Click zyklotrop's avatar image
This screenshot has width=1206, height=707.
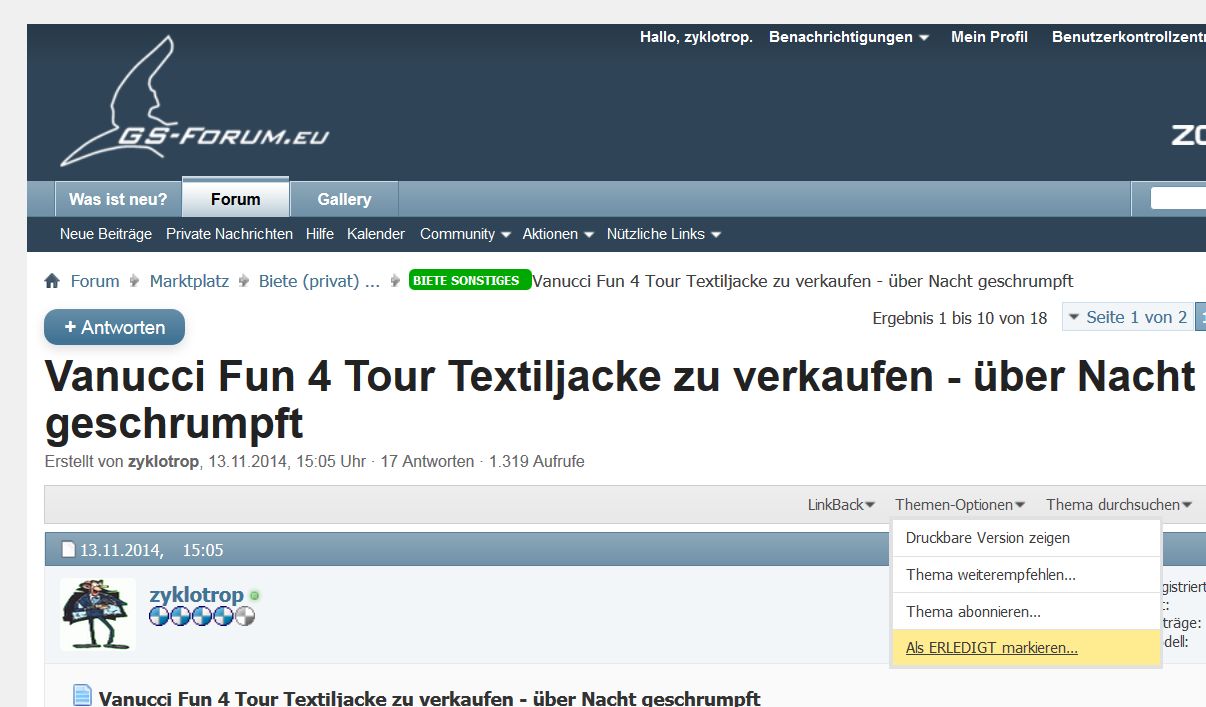[97, 614]
